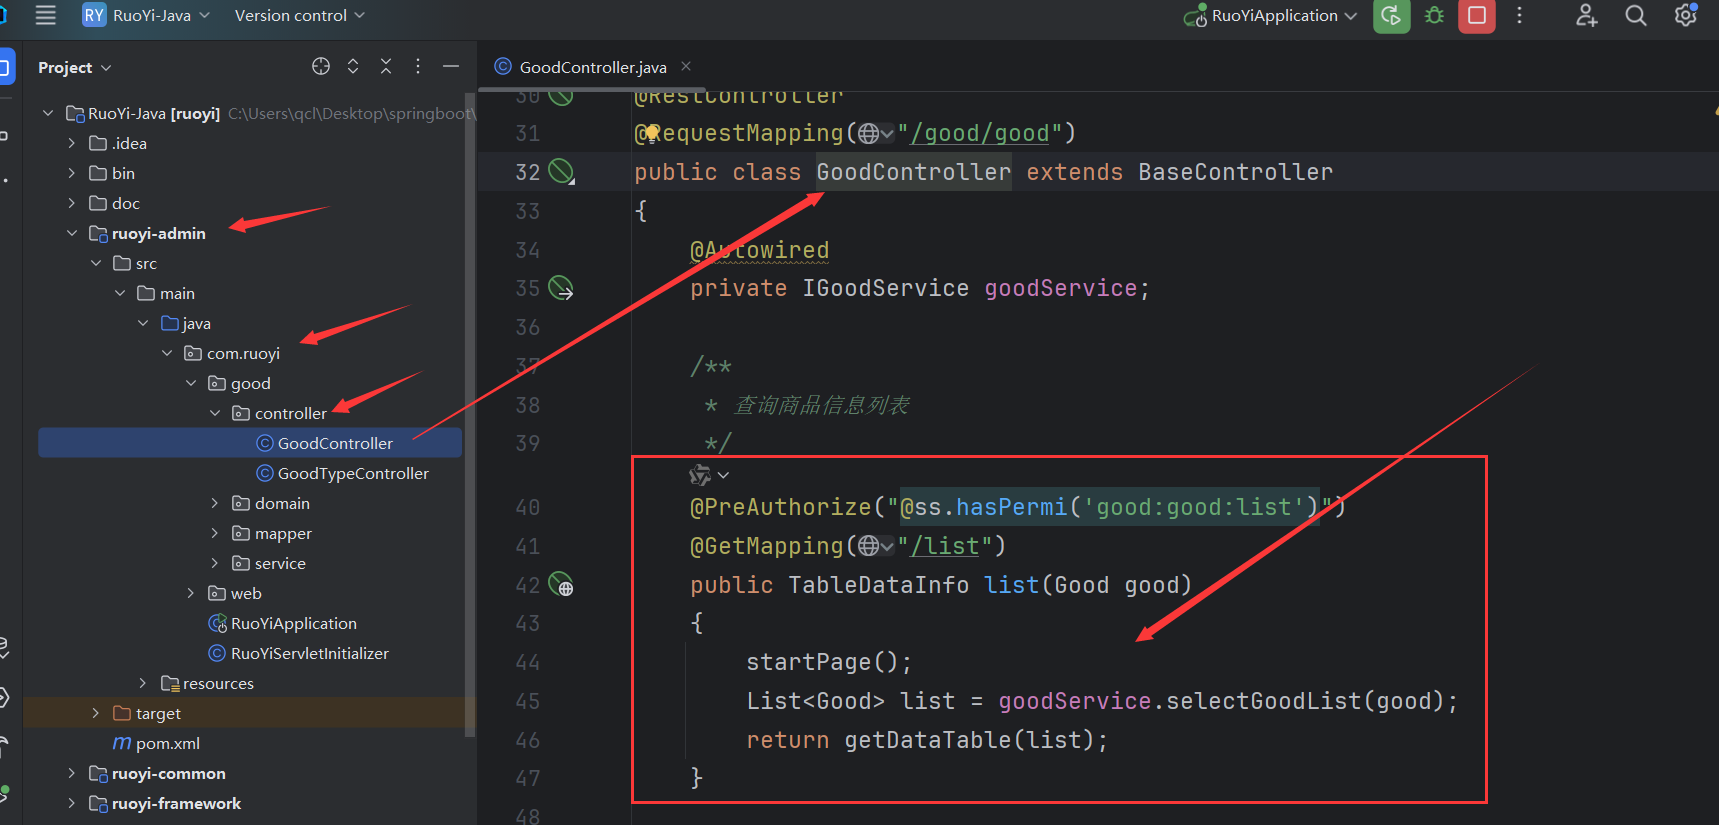
Task: Expand the bin folder
Action: pos(72,173)
